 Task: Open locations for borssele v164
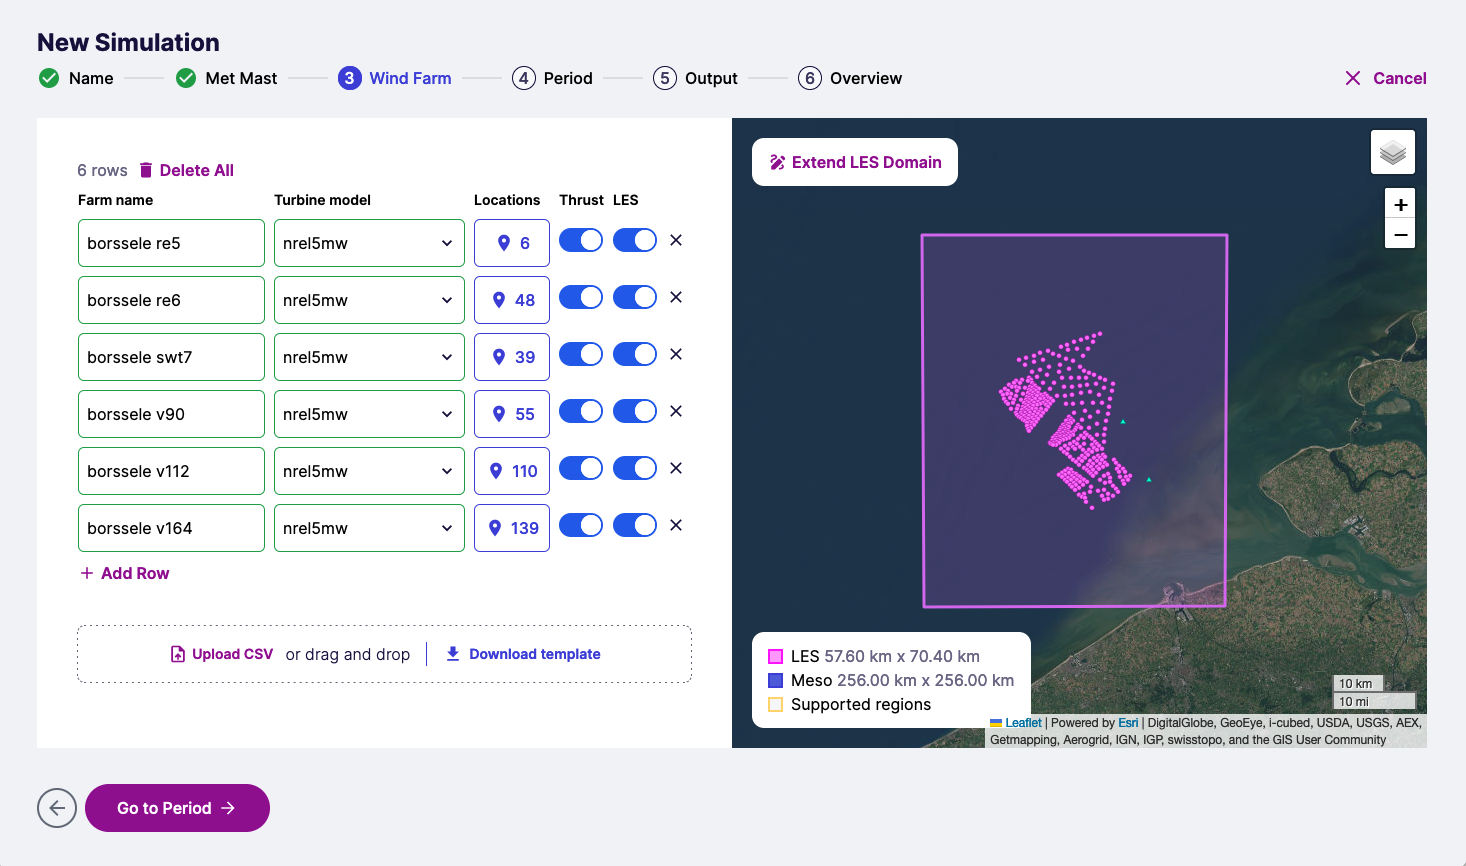coord(512,528)
